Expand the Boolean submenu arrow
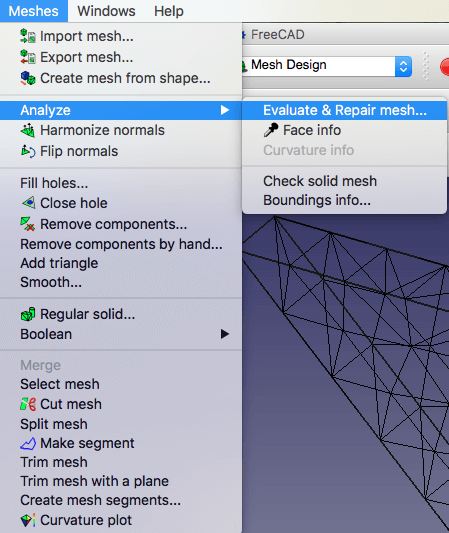Screen dimensions: 449x533 click(x=224, y=334)
